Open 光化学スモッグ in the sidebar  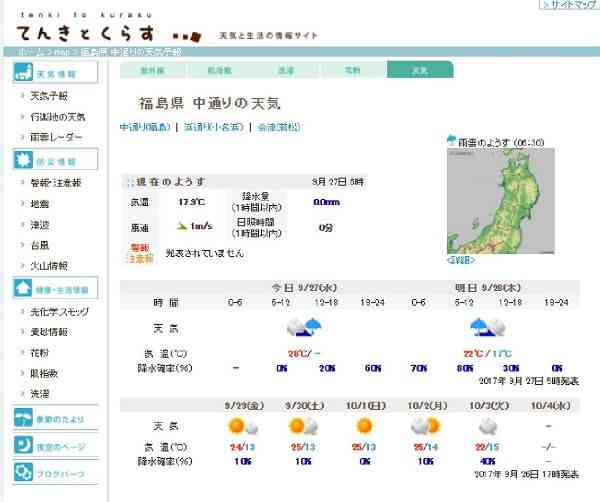[60, 312]
